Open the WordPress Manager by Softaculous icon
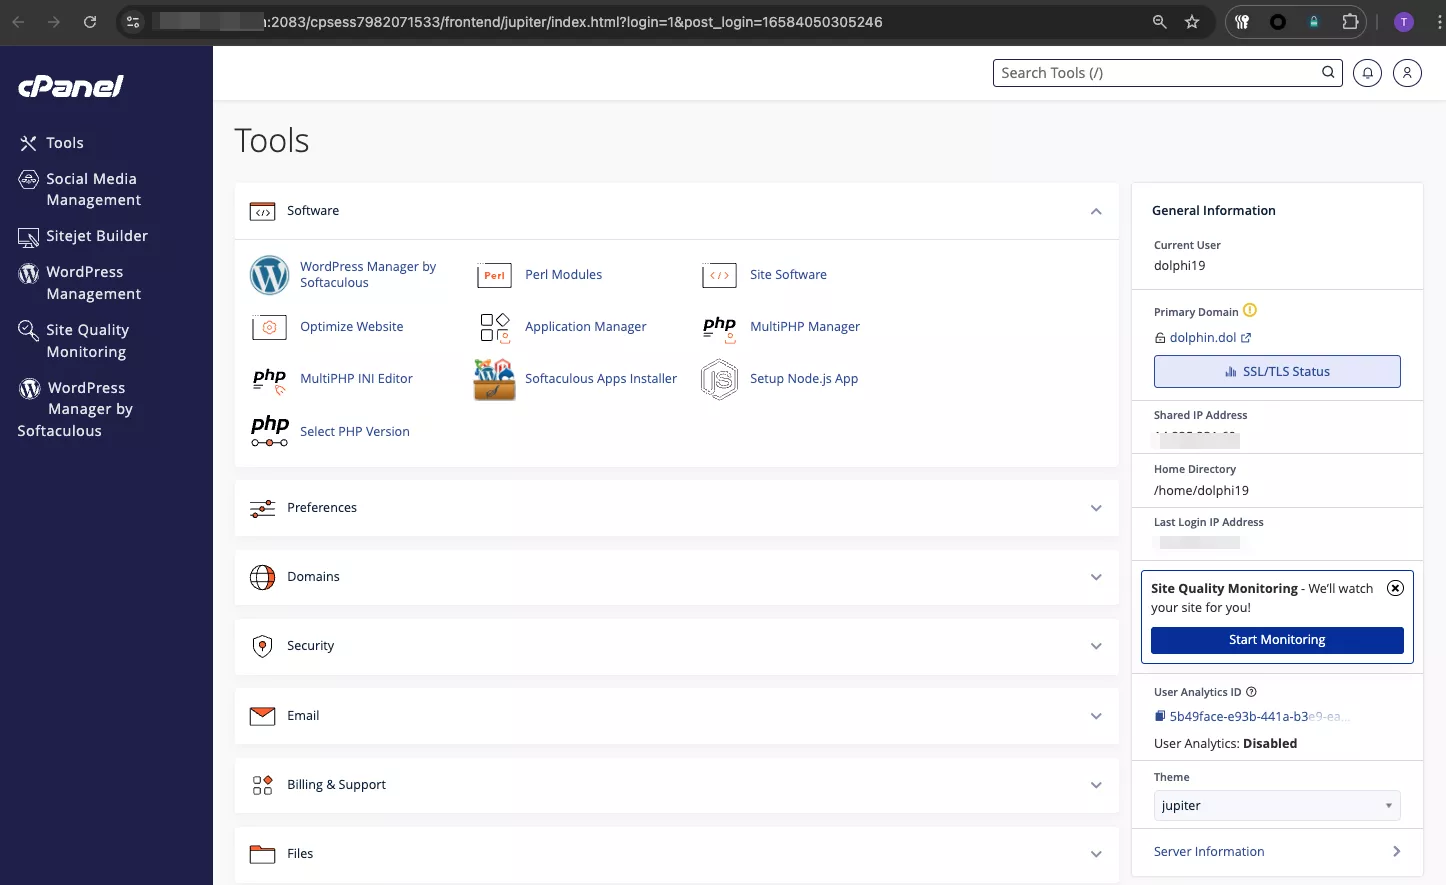The image size is (1446, 885). pyautogui.click(x=269, y=275)
